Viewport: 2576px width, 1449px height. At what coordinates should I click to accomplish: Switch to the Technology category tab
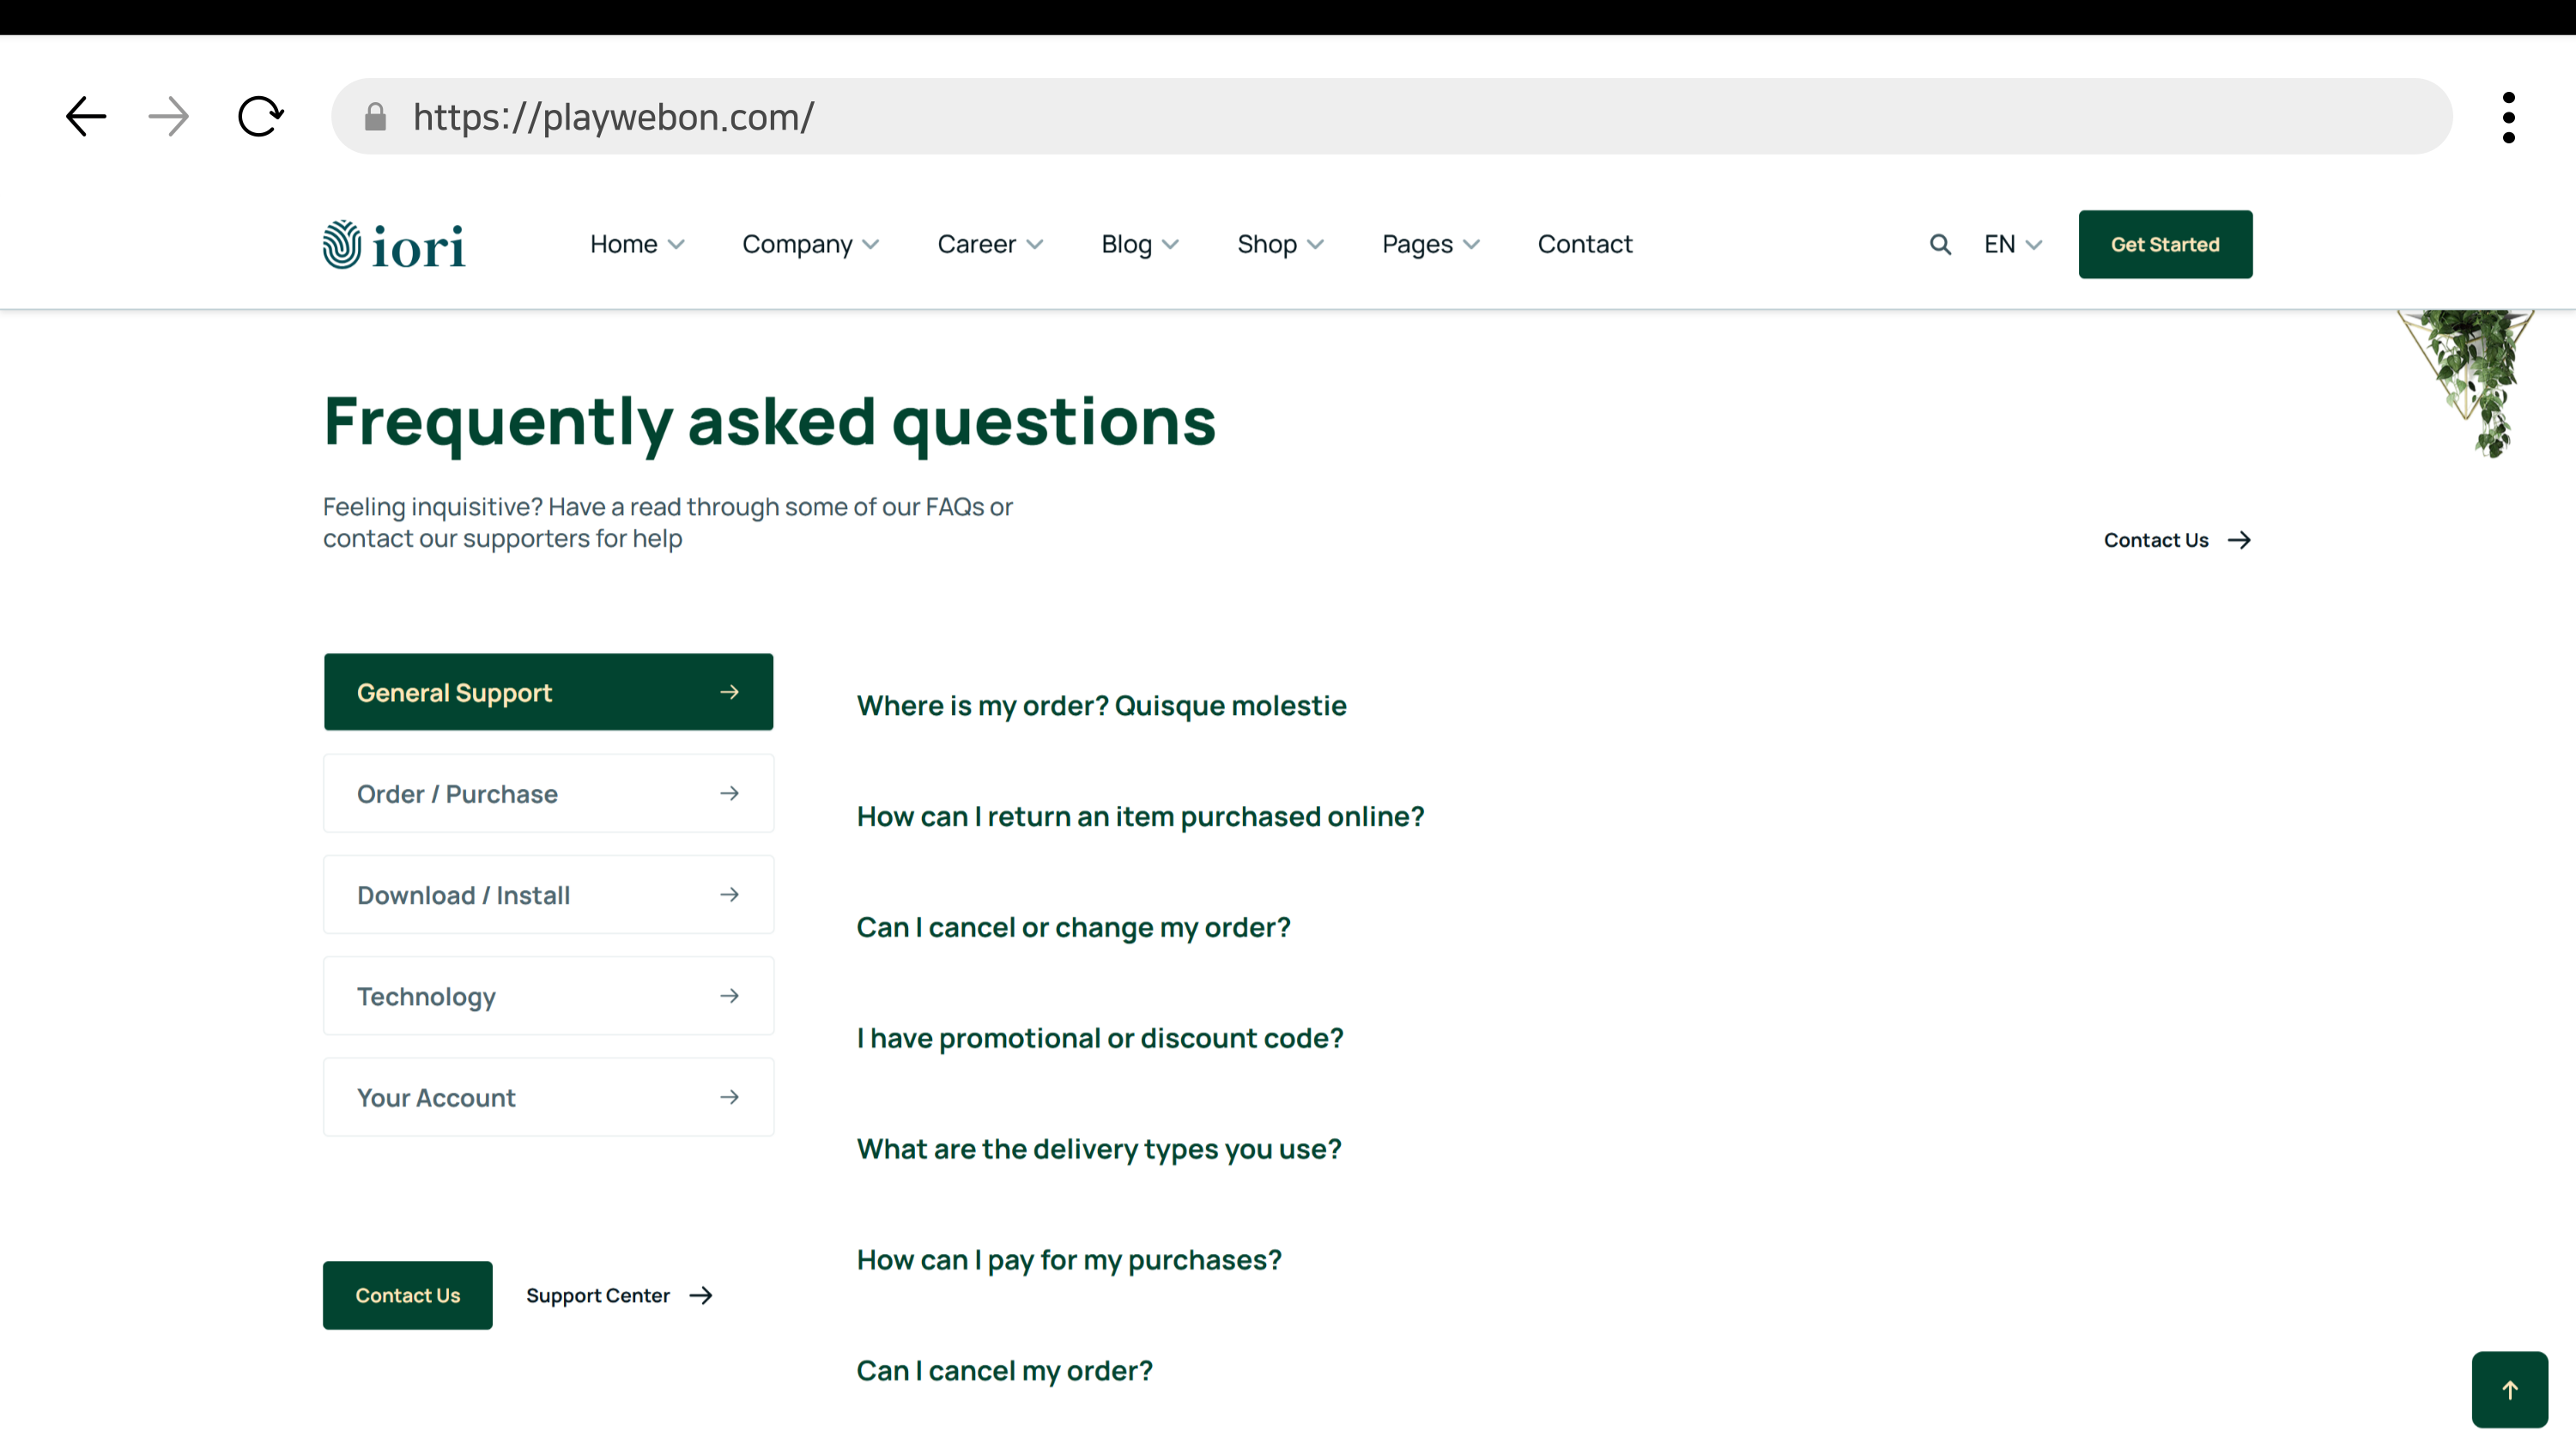coord(548,996)
